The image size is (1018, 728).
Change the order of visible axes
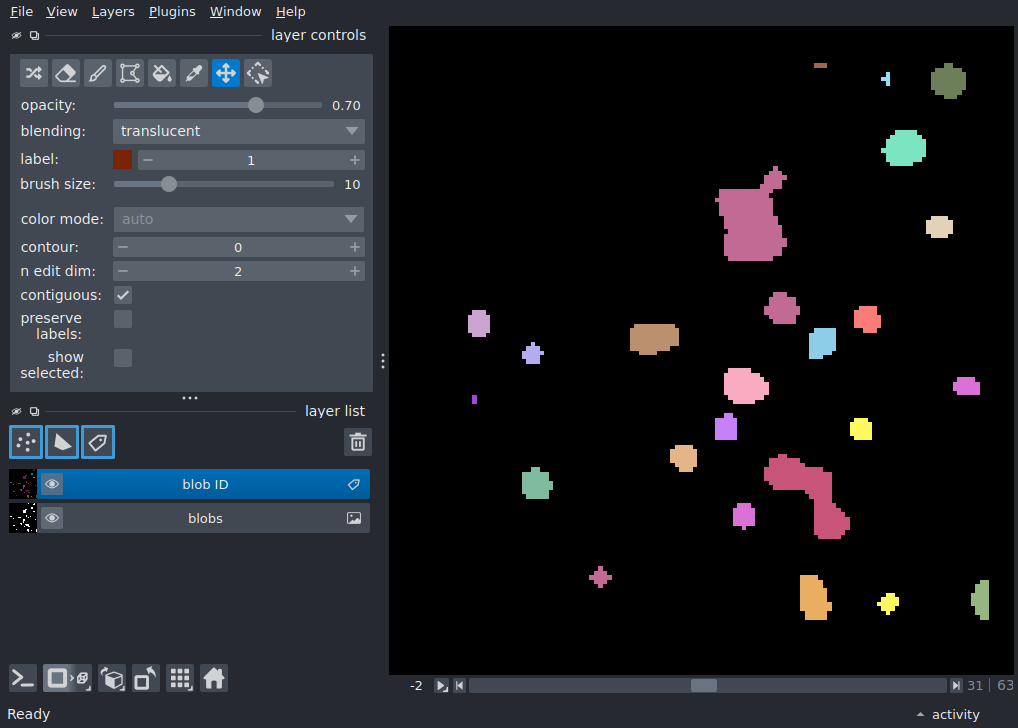(x=112, y=679)
